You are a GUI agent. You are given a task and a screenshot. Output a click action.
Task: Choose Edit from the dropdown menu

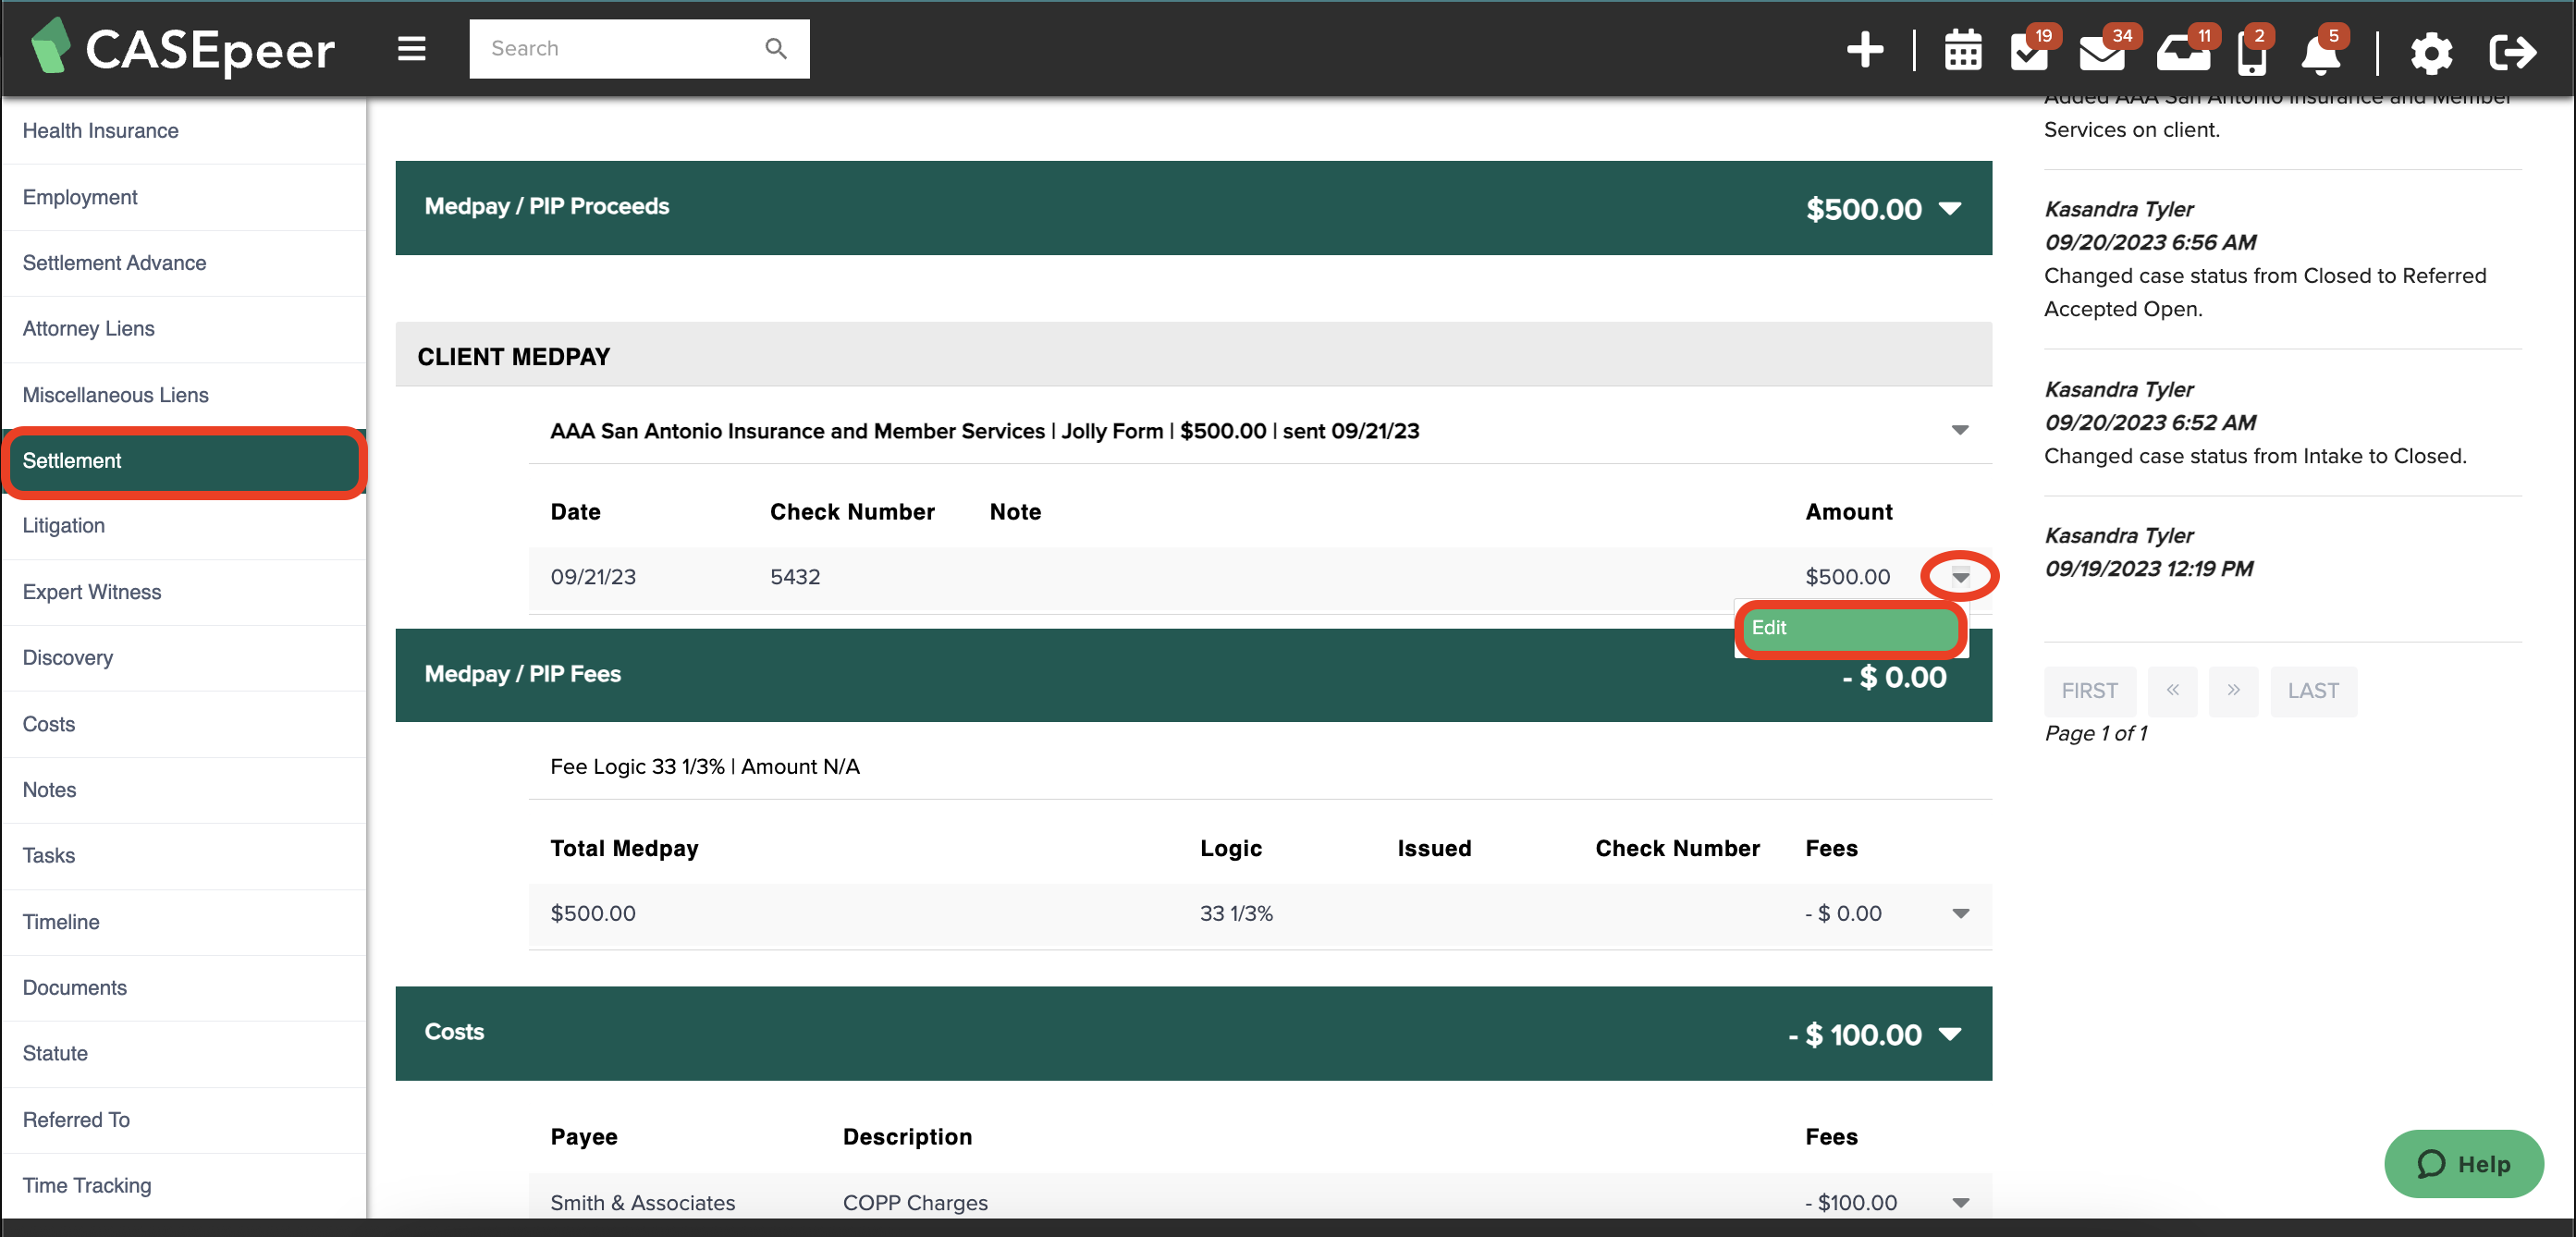(1850, 628)
